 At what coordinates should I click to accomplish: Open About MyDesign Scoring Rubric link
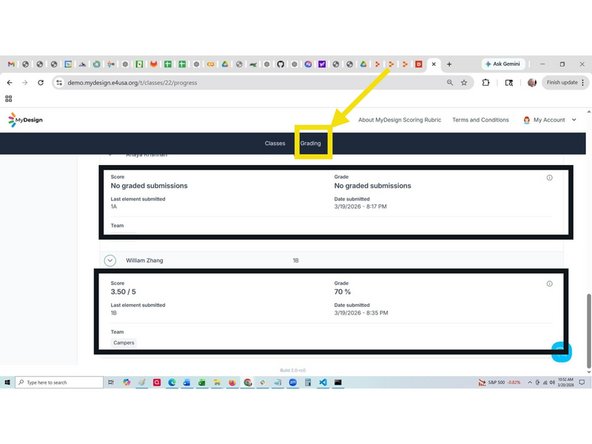pyautogui.click(x=399, y=120)
